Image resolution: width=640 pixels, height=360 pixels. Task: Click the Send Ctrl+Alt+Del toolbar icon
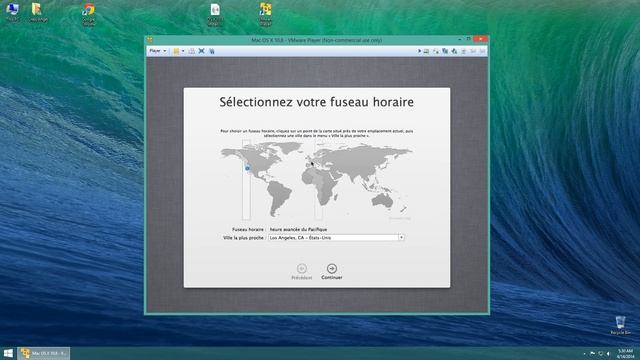pos(191,51)
